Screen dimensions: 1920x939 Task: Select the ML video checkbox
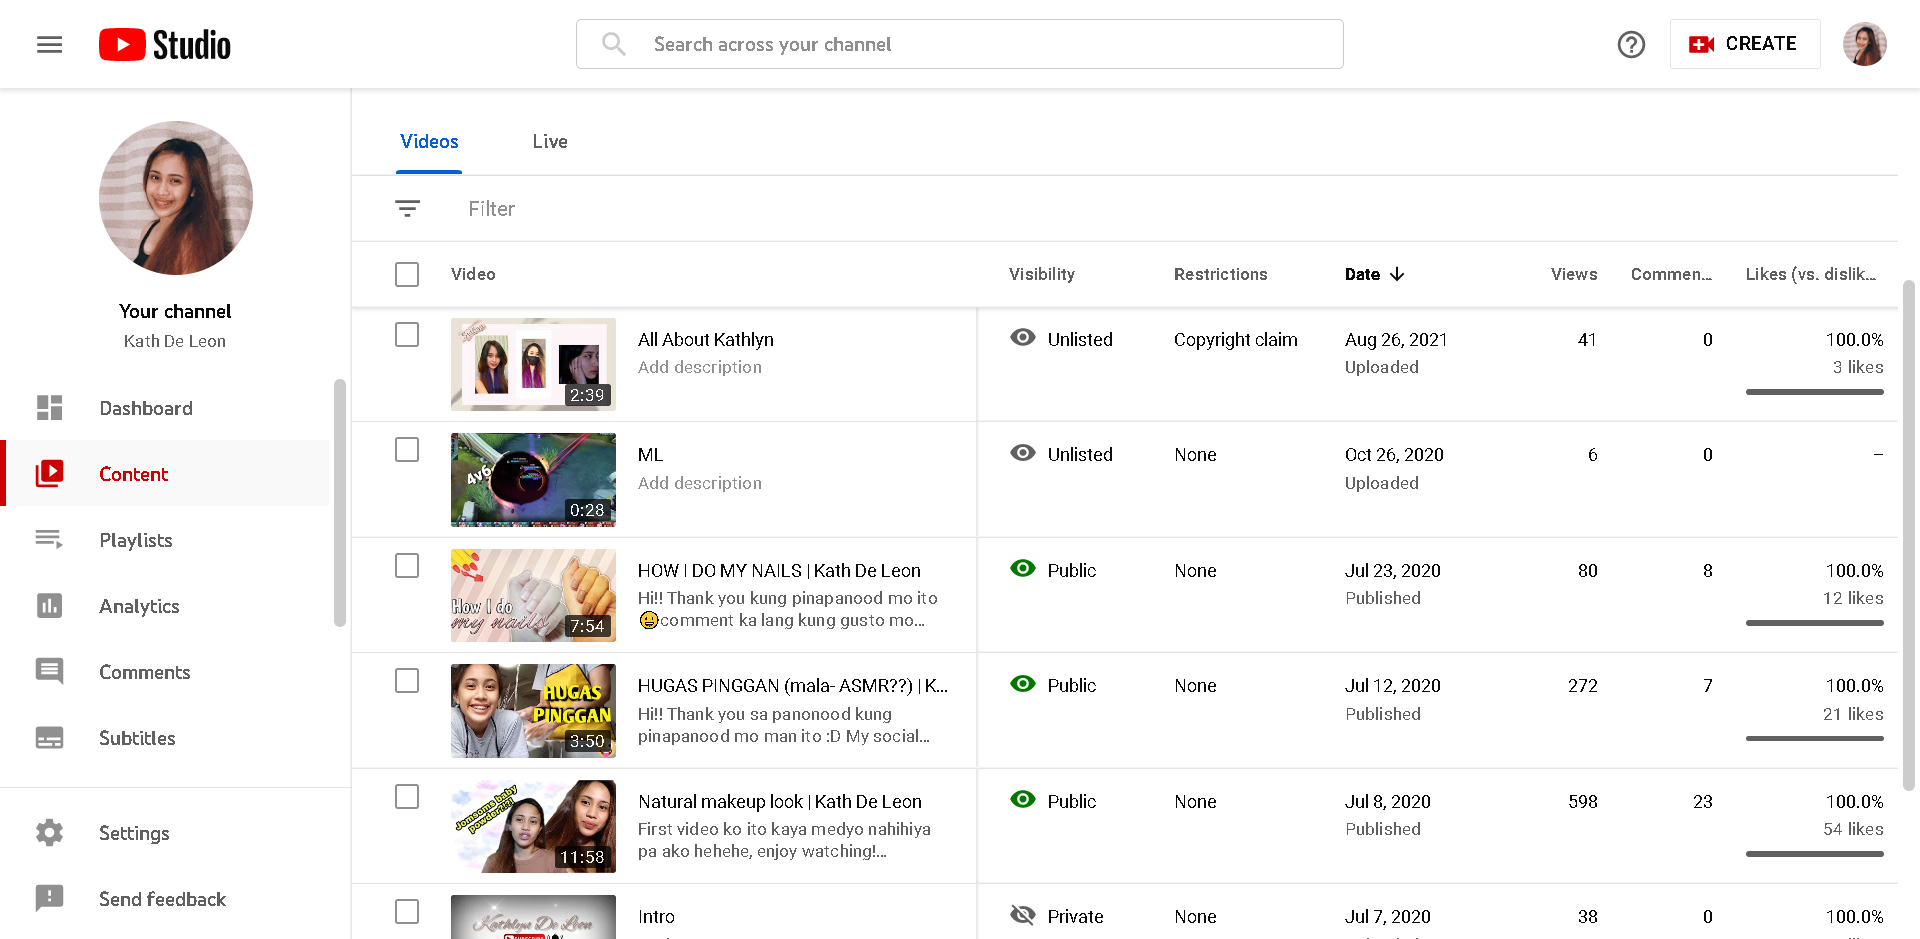(407, 450)
